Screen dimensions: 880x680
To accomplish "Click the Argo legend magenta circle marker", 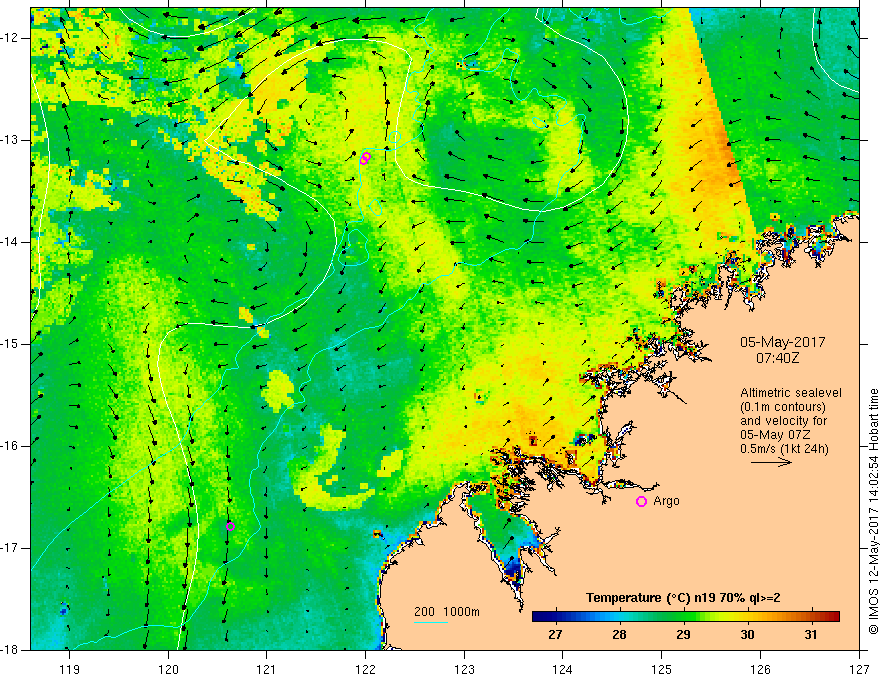I will tap(641, 502).
